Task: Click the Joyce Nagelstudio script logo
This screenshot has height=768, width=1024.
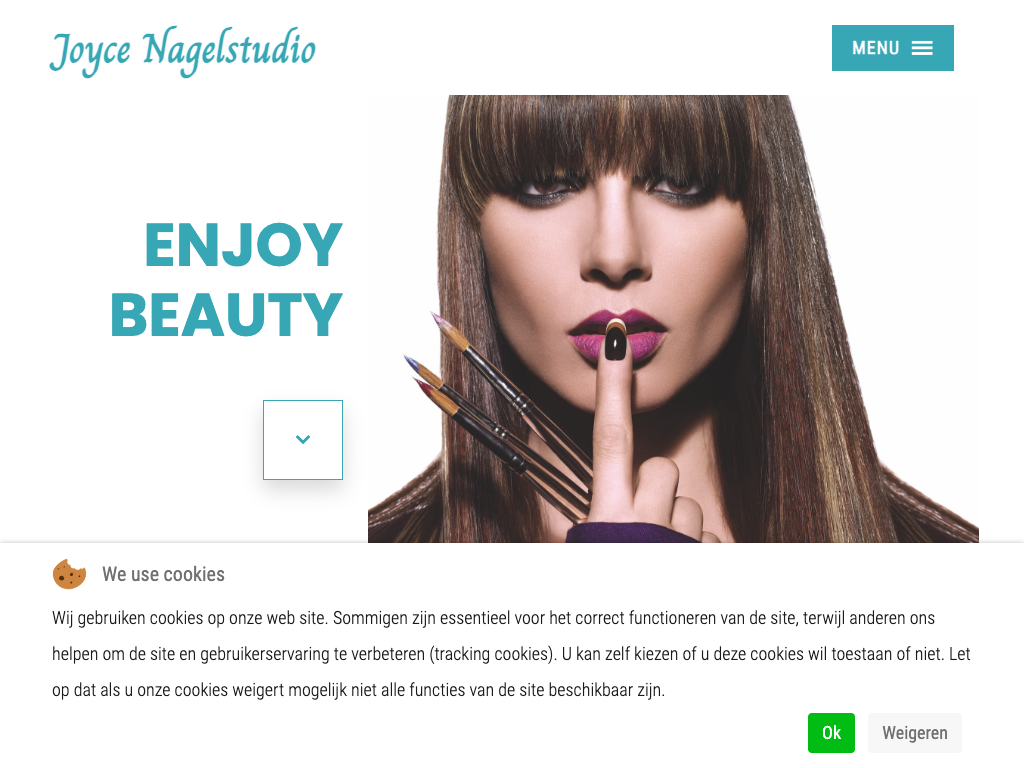Action: point(182,51)
